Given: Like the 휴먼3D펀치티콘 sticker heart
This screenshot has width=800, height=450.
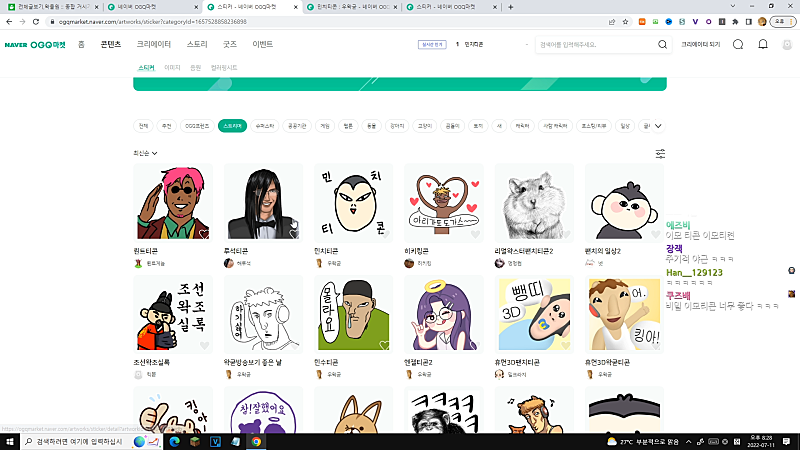Looking at the screenshot, I should click(x=565, y=345).
